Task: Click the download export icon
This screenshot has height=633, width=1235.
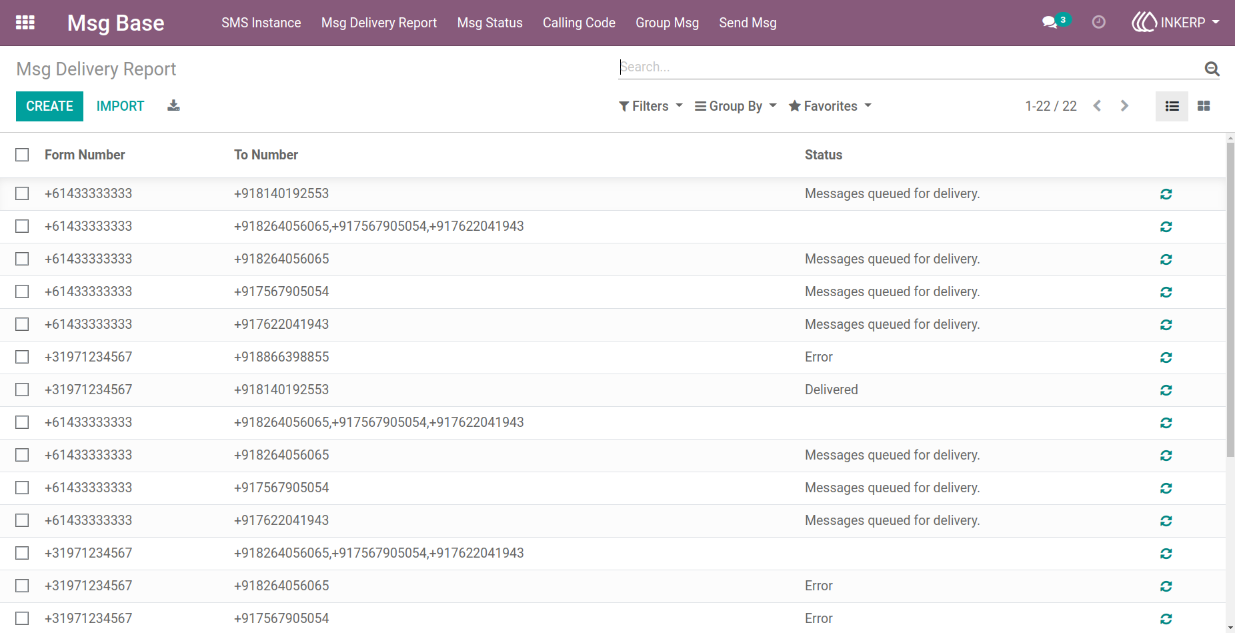Action: coord(173,106)
